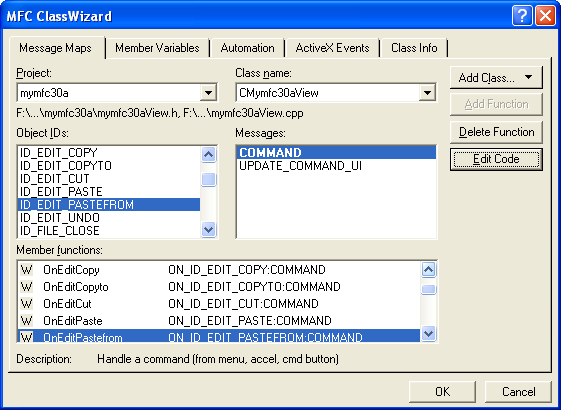Screen dimensions: 561x410
Task: Open the ActiveX Events tab
Action: point(332,48)
